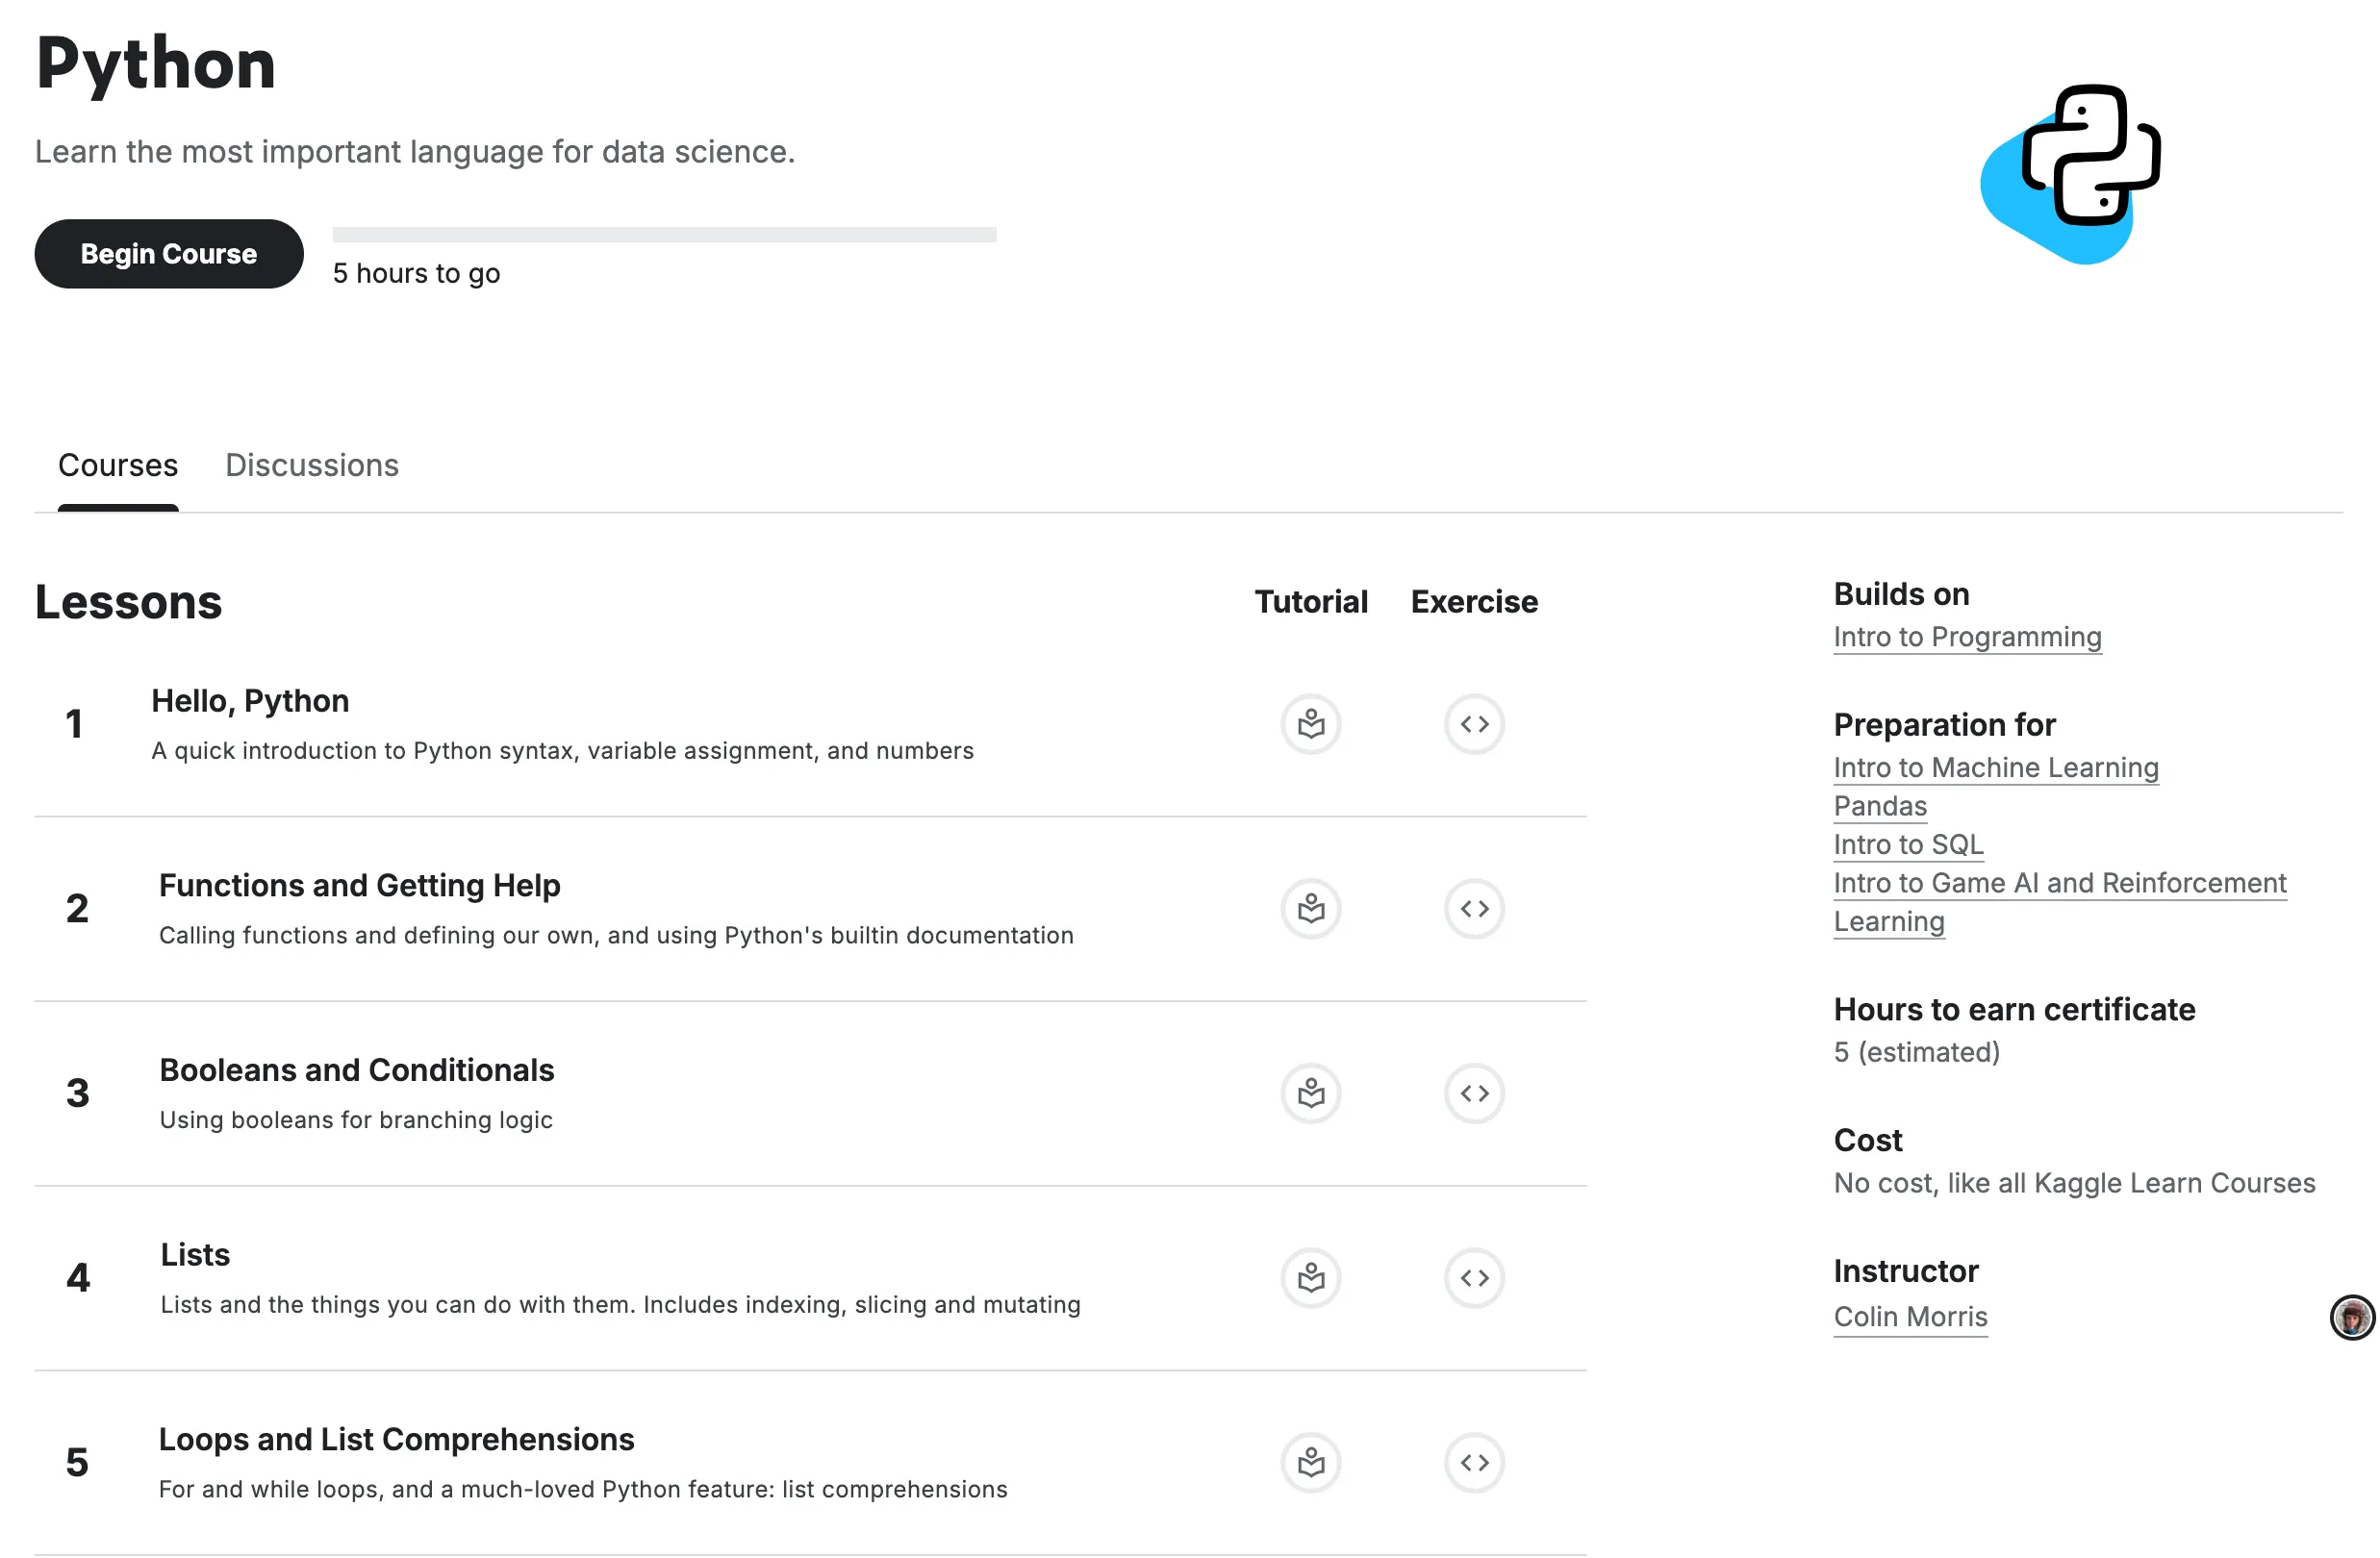
Task: Open the tutorial for Lists
Action: coord(1311,1277)
